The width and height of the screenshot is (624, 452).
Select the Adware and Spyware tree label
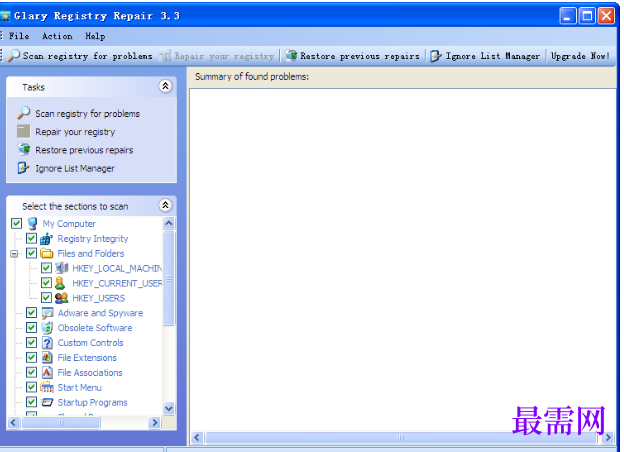(x=100, y=313)
